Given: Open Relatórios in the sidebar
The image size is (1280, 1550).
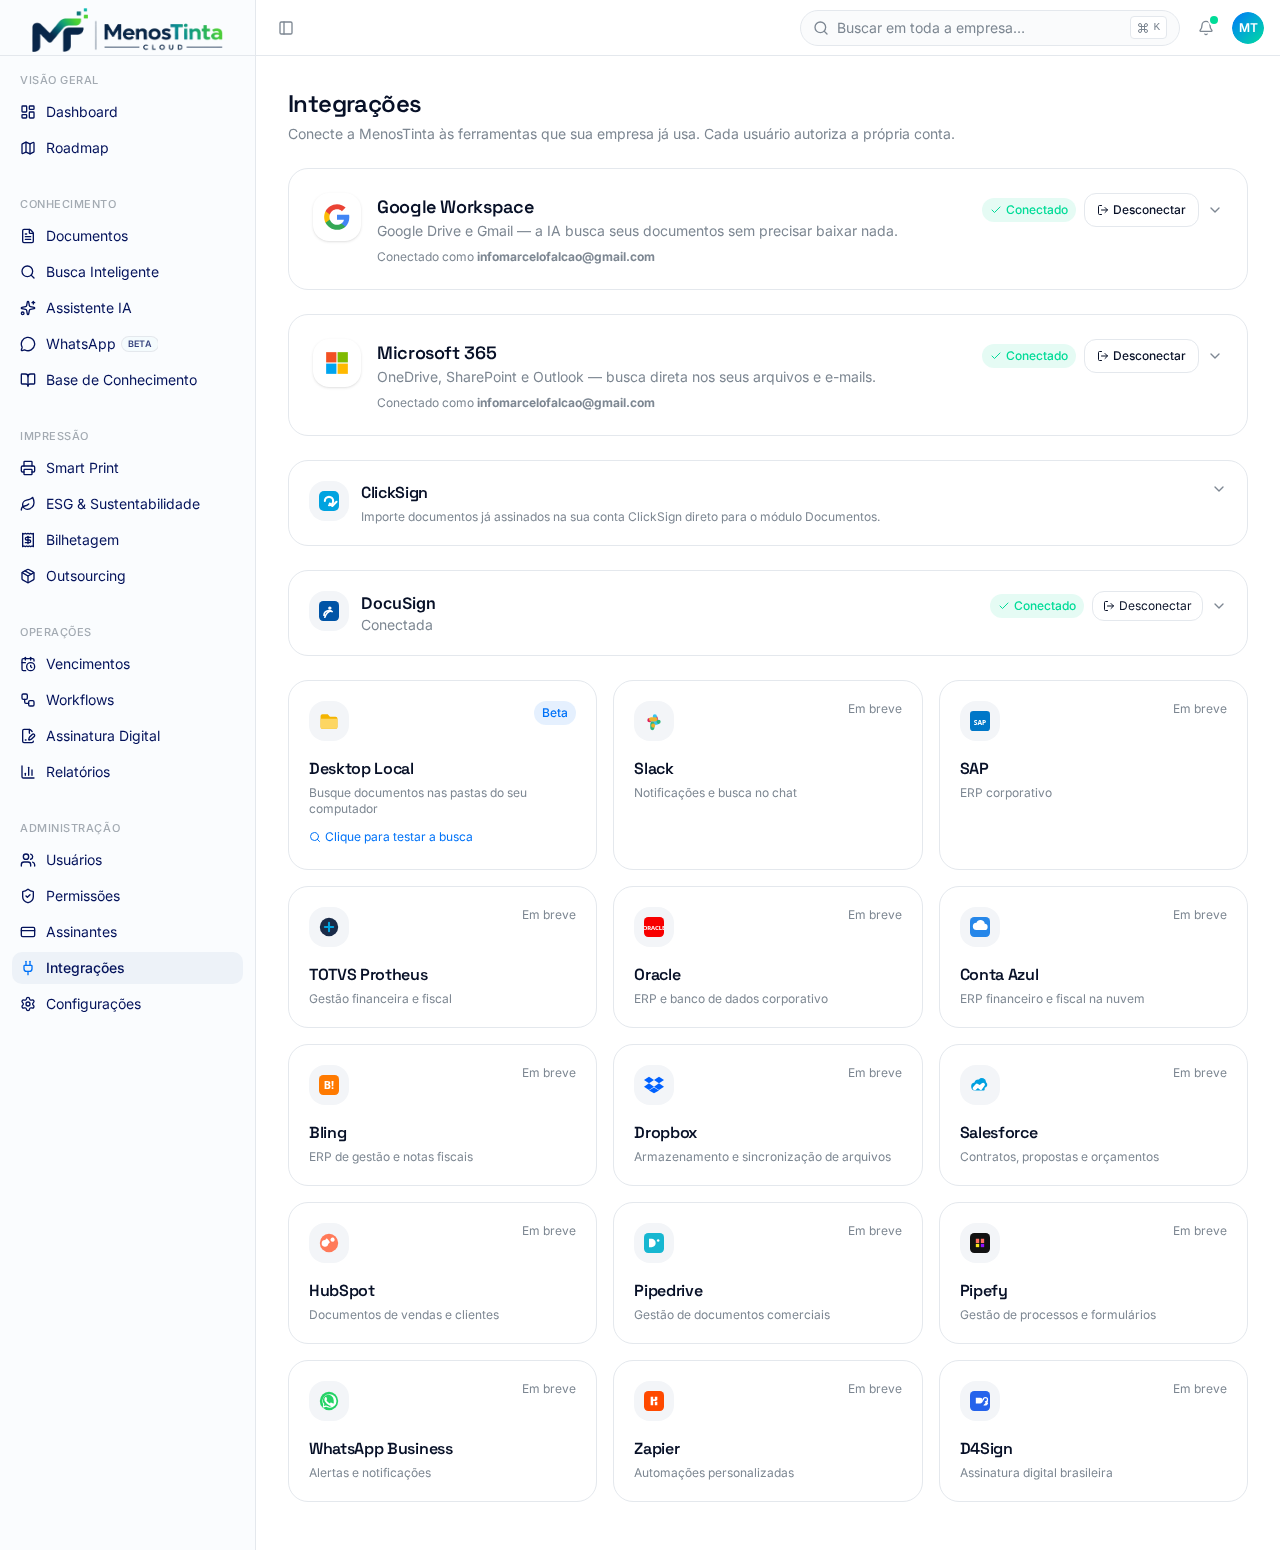Looking at the screenshot, I should pyautogui.click(x=127, y=772).
